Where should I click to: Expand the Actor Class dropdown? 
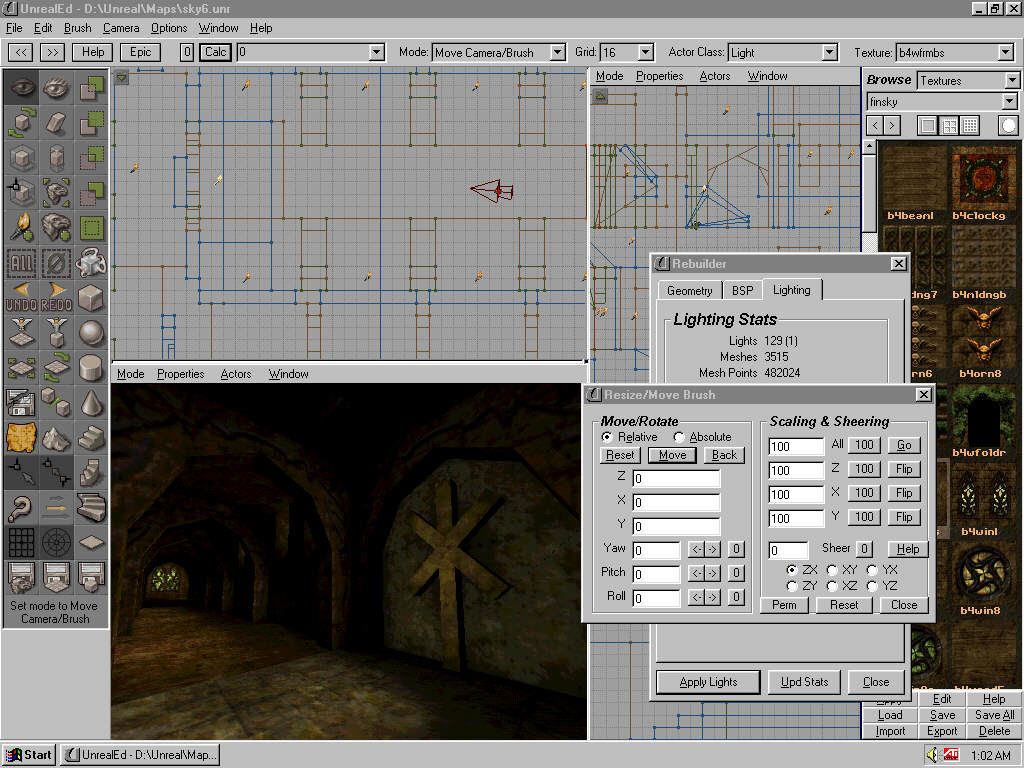pyautogui.click(x=829, y=52)
